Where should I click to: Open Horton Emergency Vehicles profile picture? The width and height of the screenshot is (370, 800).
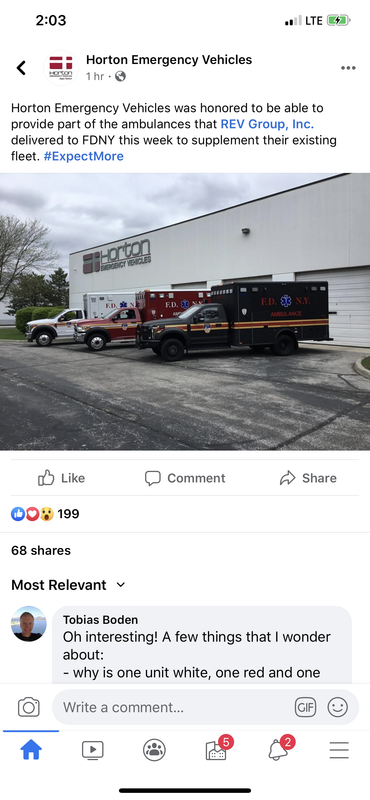61,67
